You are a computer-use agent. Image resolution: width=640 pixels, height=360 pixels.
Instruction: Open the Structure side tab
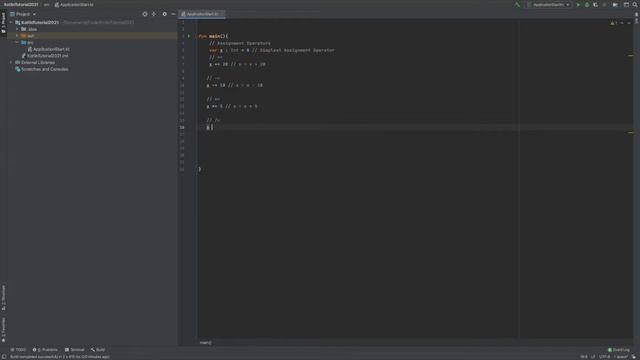pyautogui.click(x=4, y=298)
